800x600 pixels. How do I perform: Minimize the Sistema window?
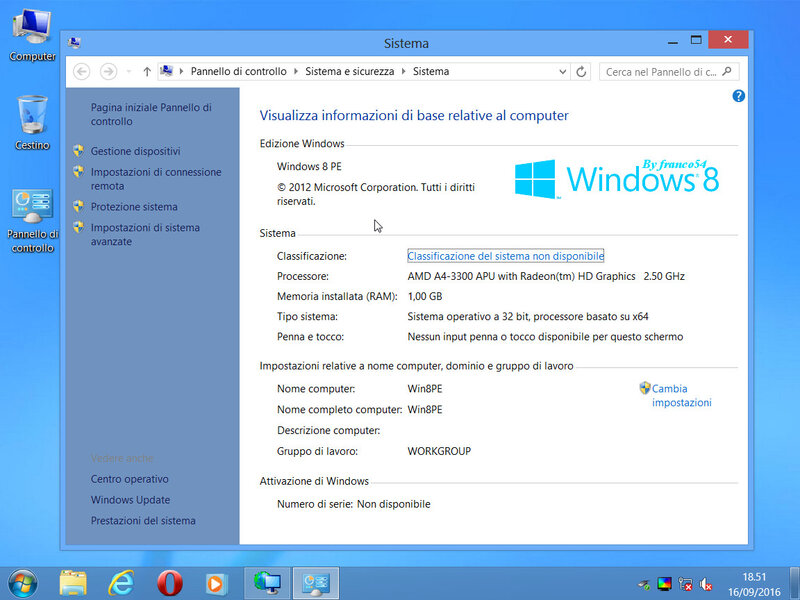coord(672,41)
